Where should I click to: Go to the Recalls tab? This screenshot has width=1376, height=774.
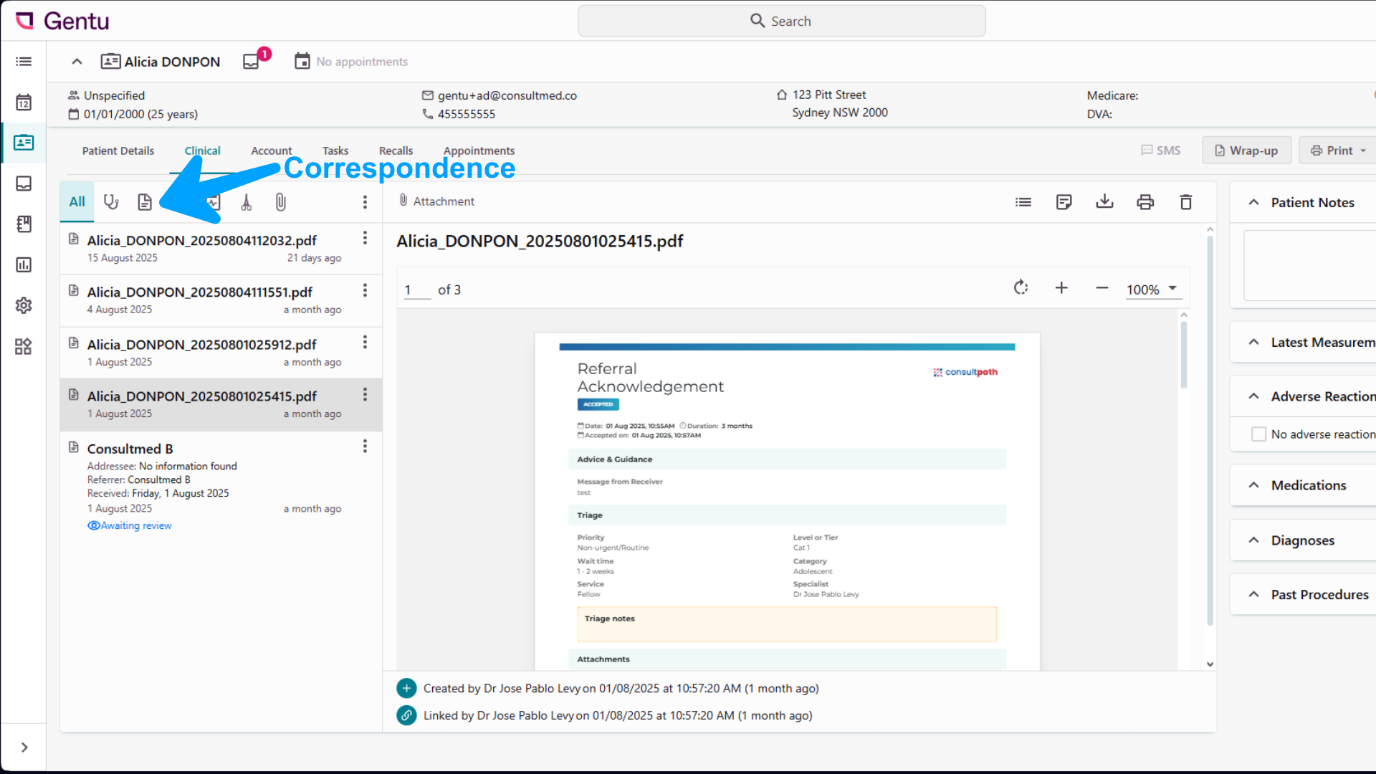pos(396,151)
